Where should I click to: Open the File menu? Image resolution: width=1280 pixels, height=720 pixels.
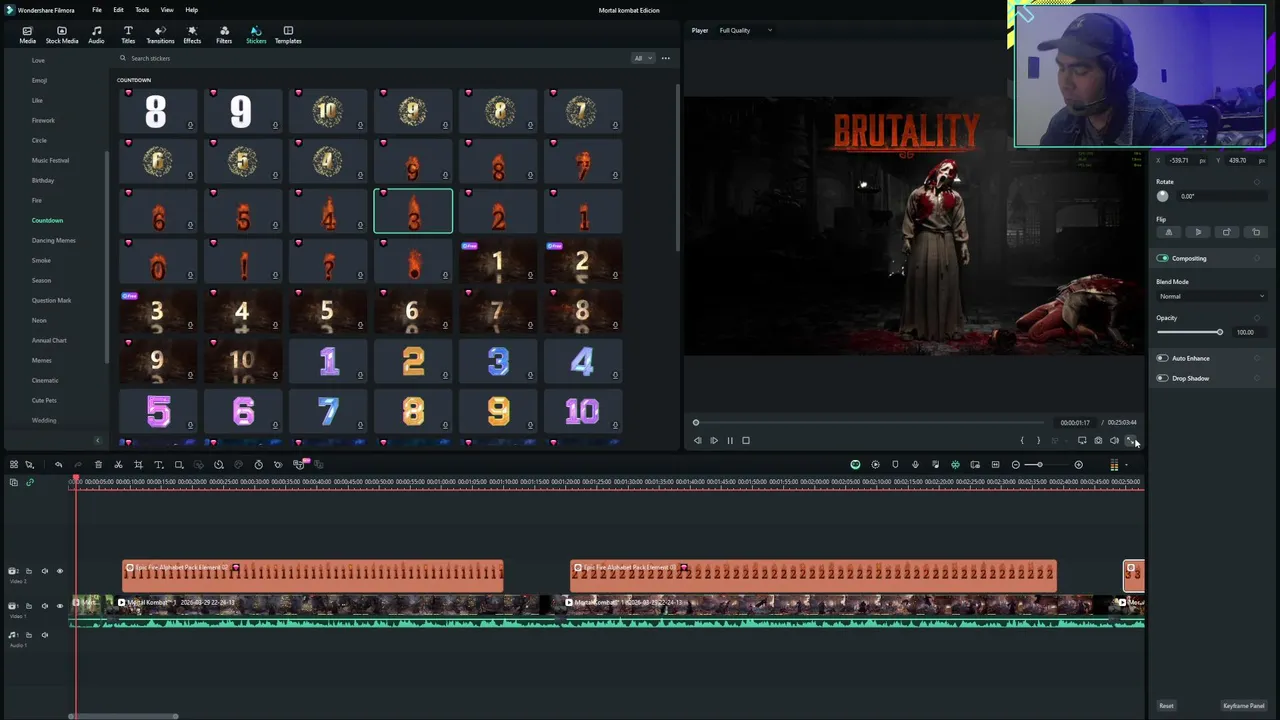[97, 10]
